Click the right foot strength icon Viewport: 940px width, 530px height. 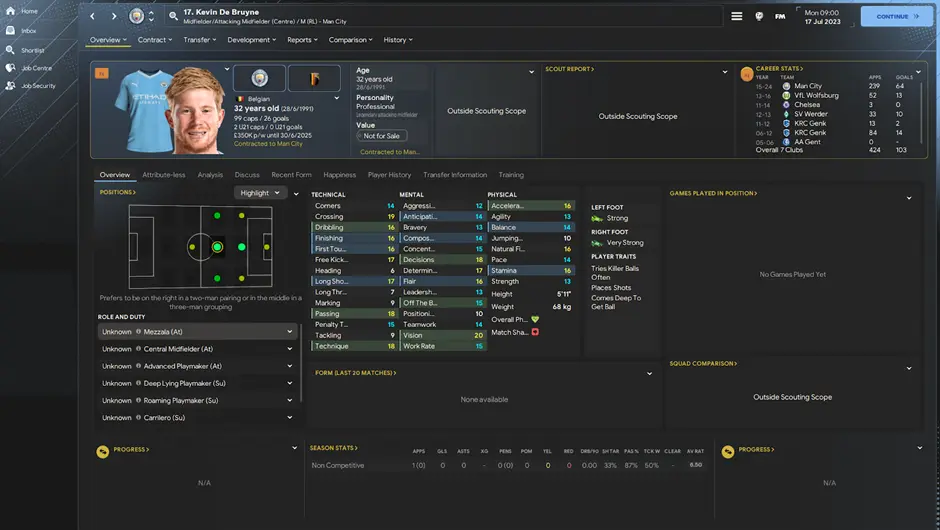point(596,243)
